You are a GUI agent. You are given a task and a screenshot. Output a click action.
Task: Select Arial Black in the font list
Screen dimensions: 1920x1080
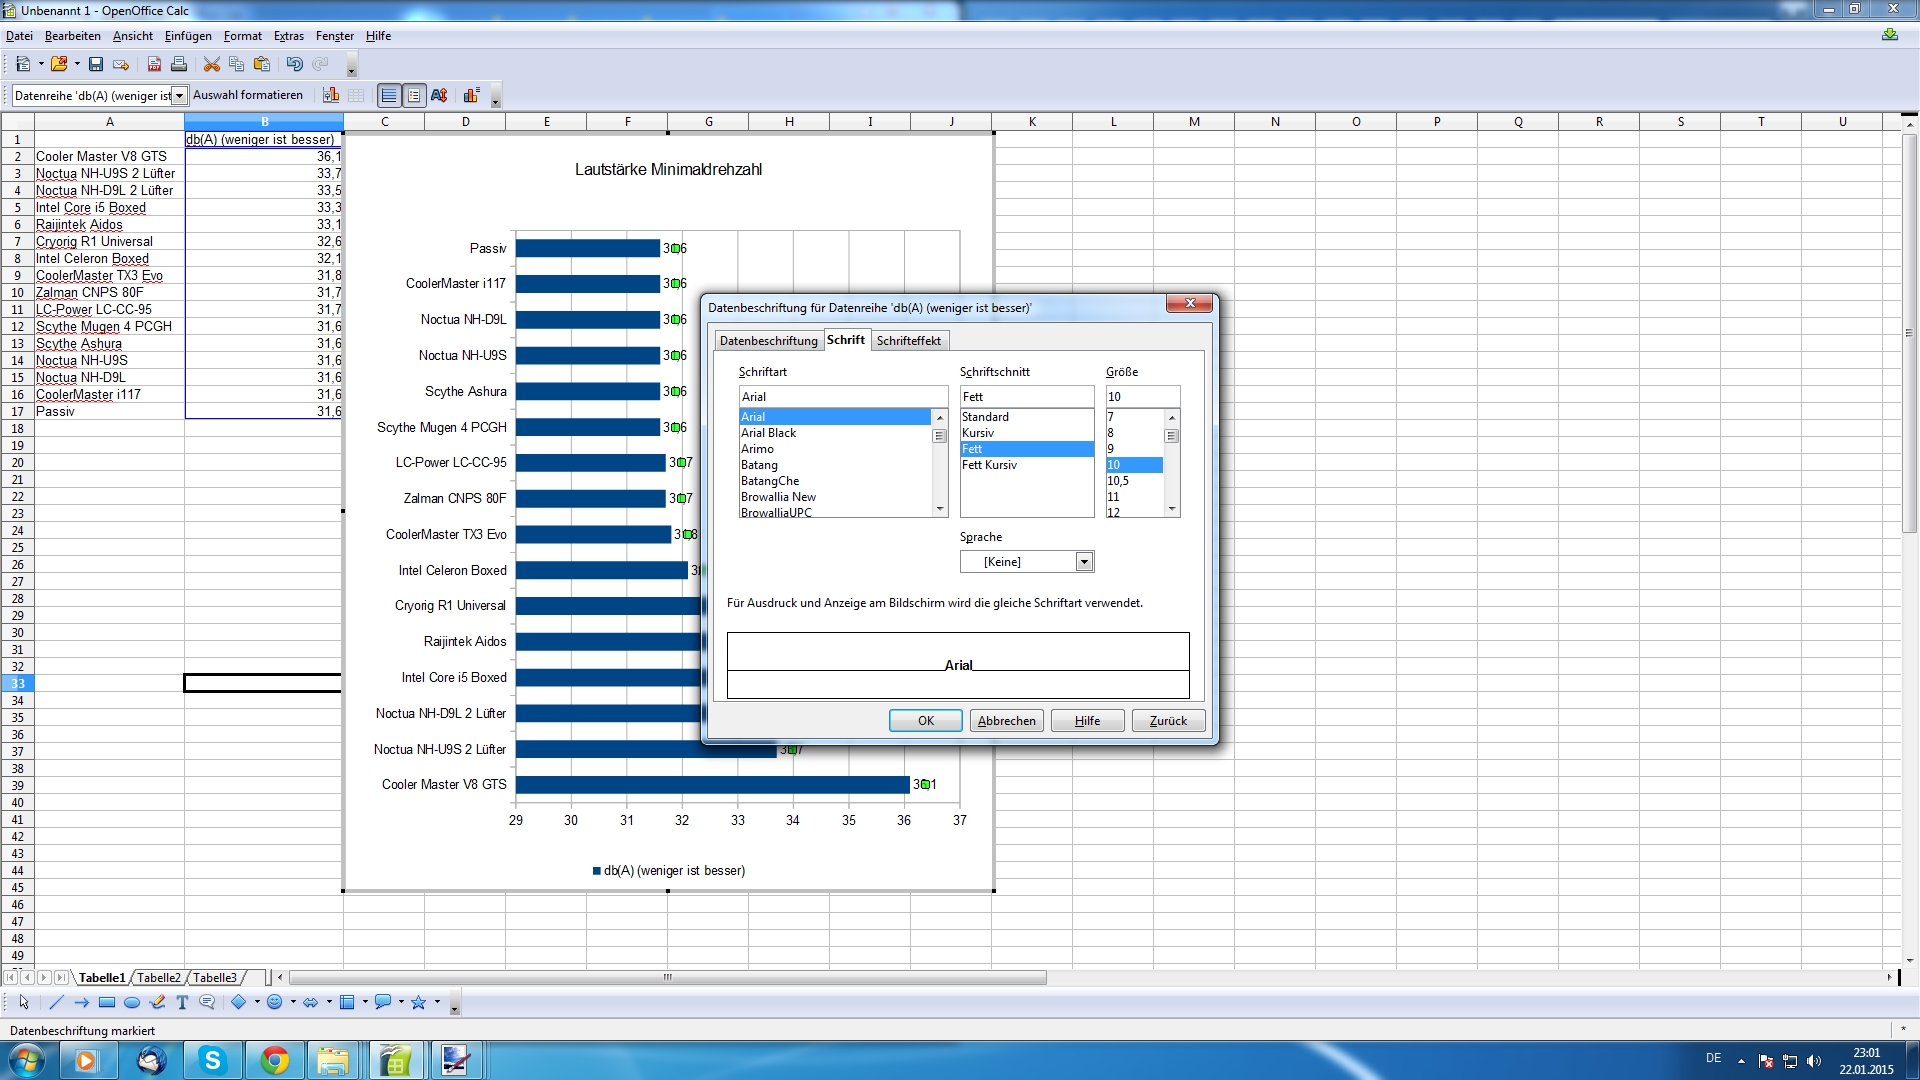[x=835, y=433]
